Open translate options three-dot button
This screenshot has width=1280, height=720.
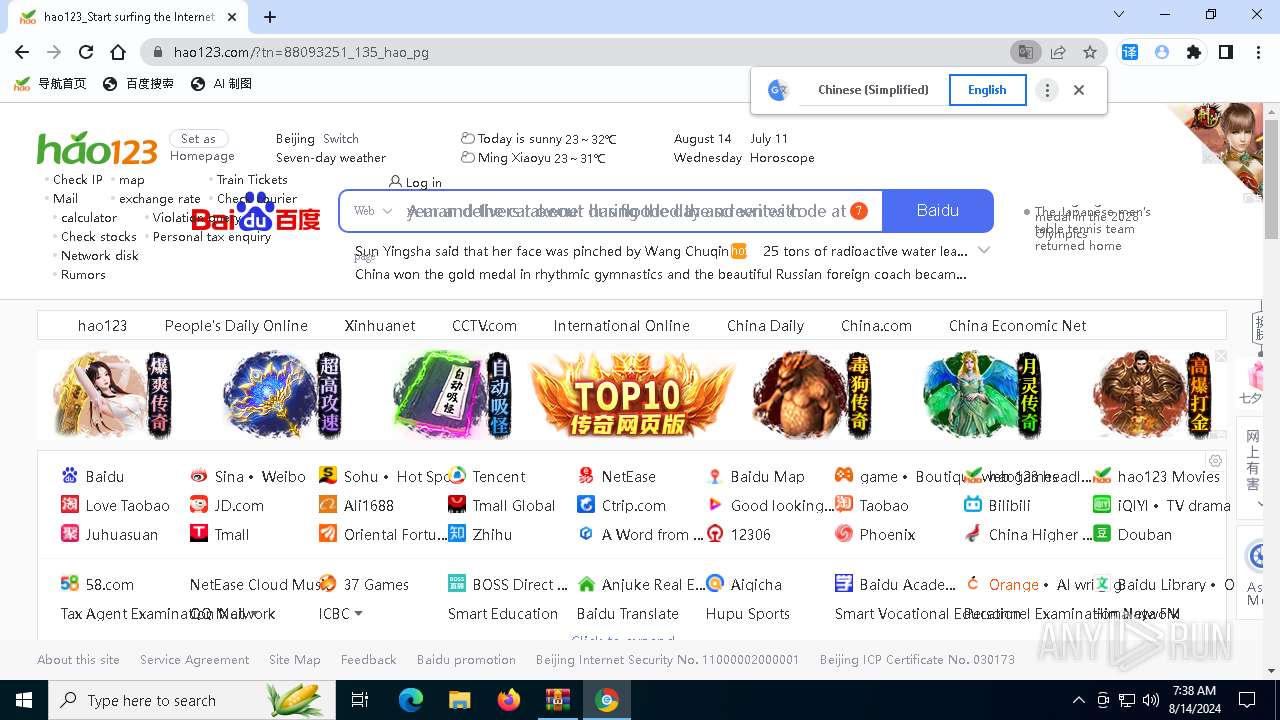1047,90
